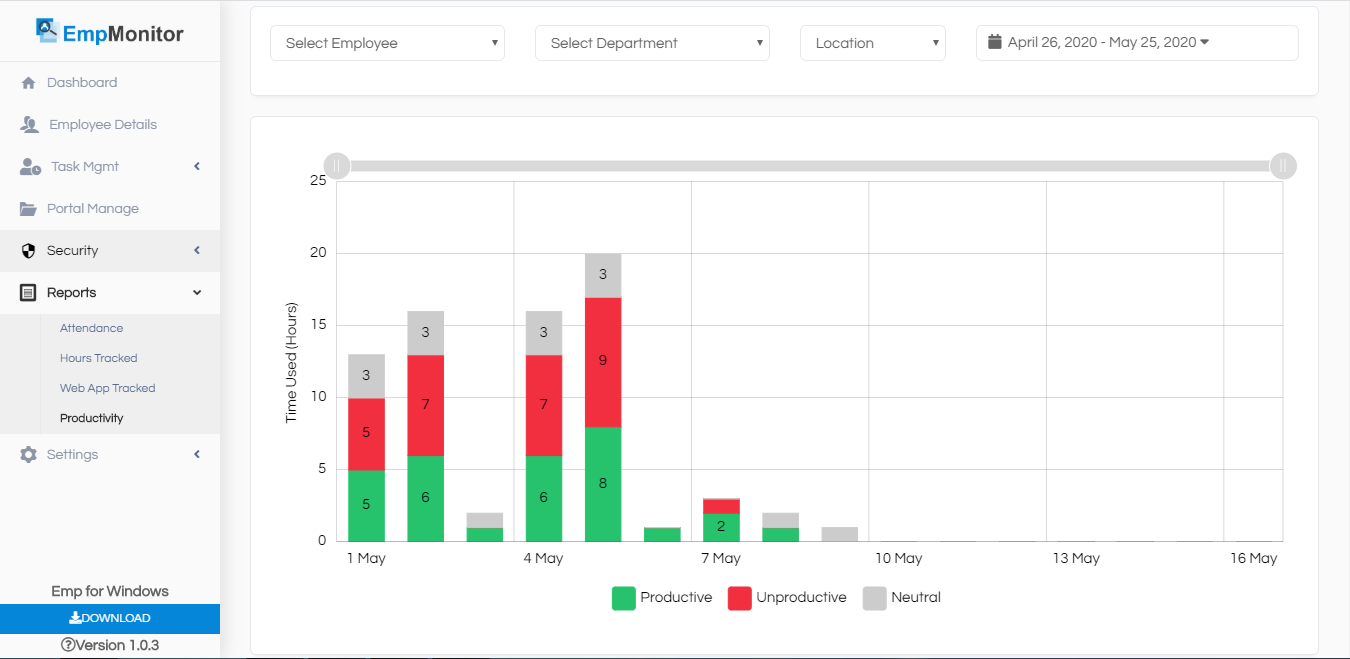Click the green 8-hour Productive bar segment

pos(603,484)
